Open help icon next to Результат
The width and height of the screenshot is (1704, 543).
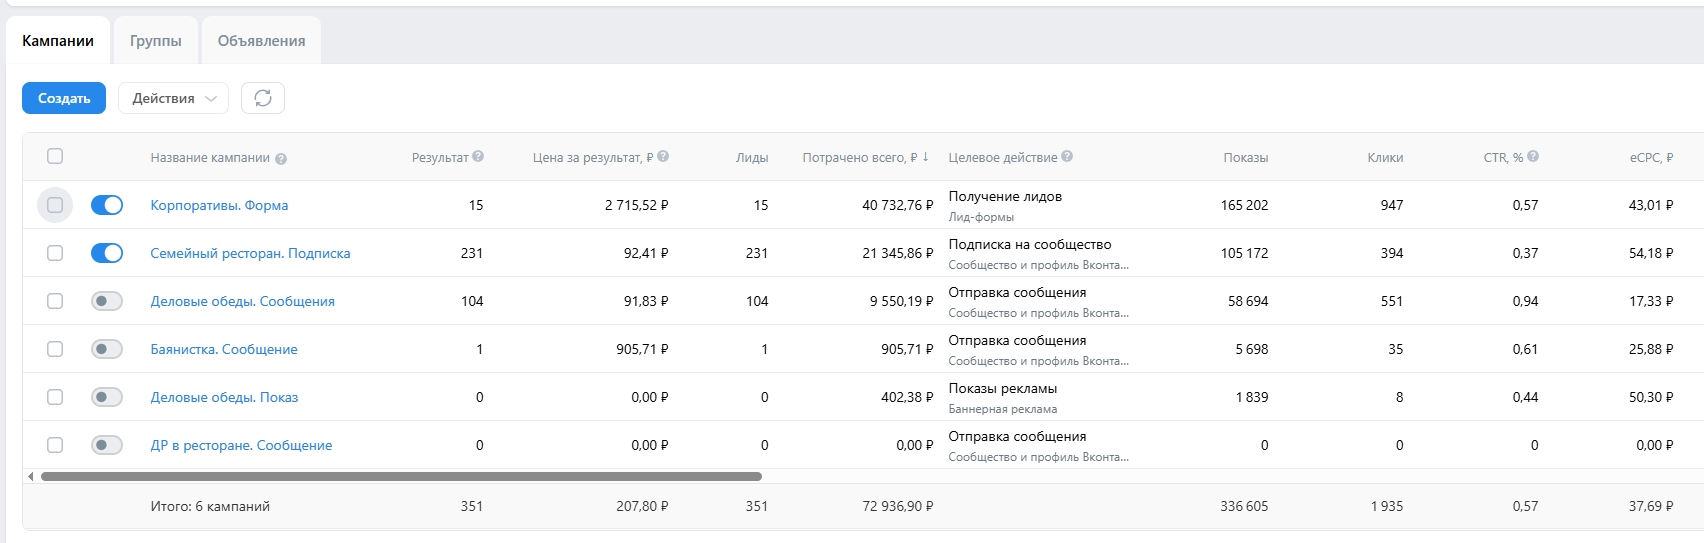click(x=478, y=156)
